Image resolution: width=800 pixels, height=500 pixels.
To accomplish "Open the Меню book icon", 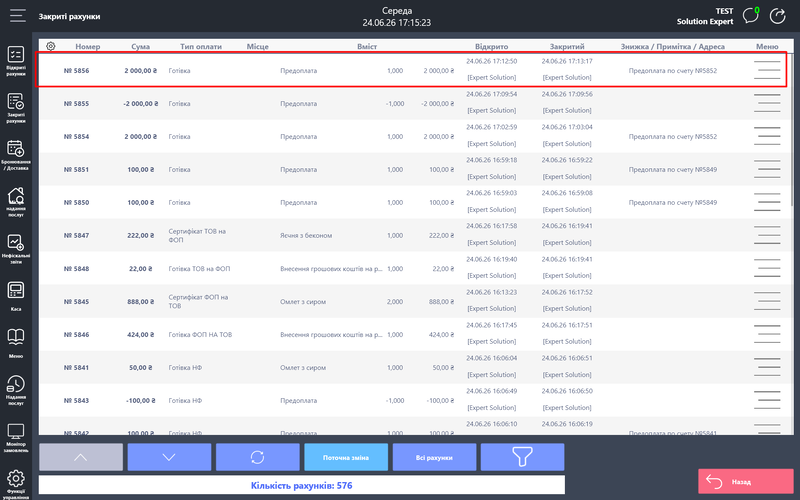I will click(16, 343).
